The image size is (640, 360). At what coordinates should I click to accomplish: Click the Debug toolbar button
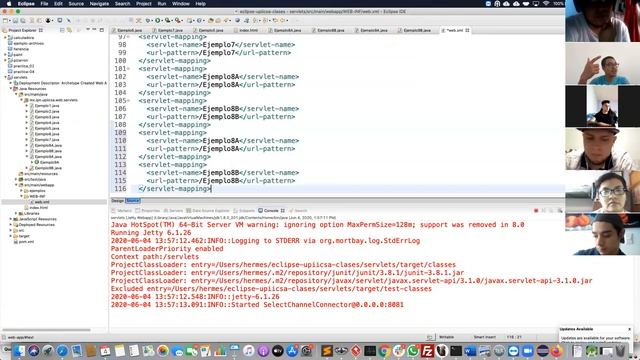[x=148, y=20]
